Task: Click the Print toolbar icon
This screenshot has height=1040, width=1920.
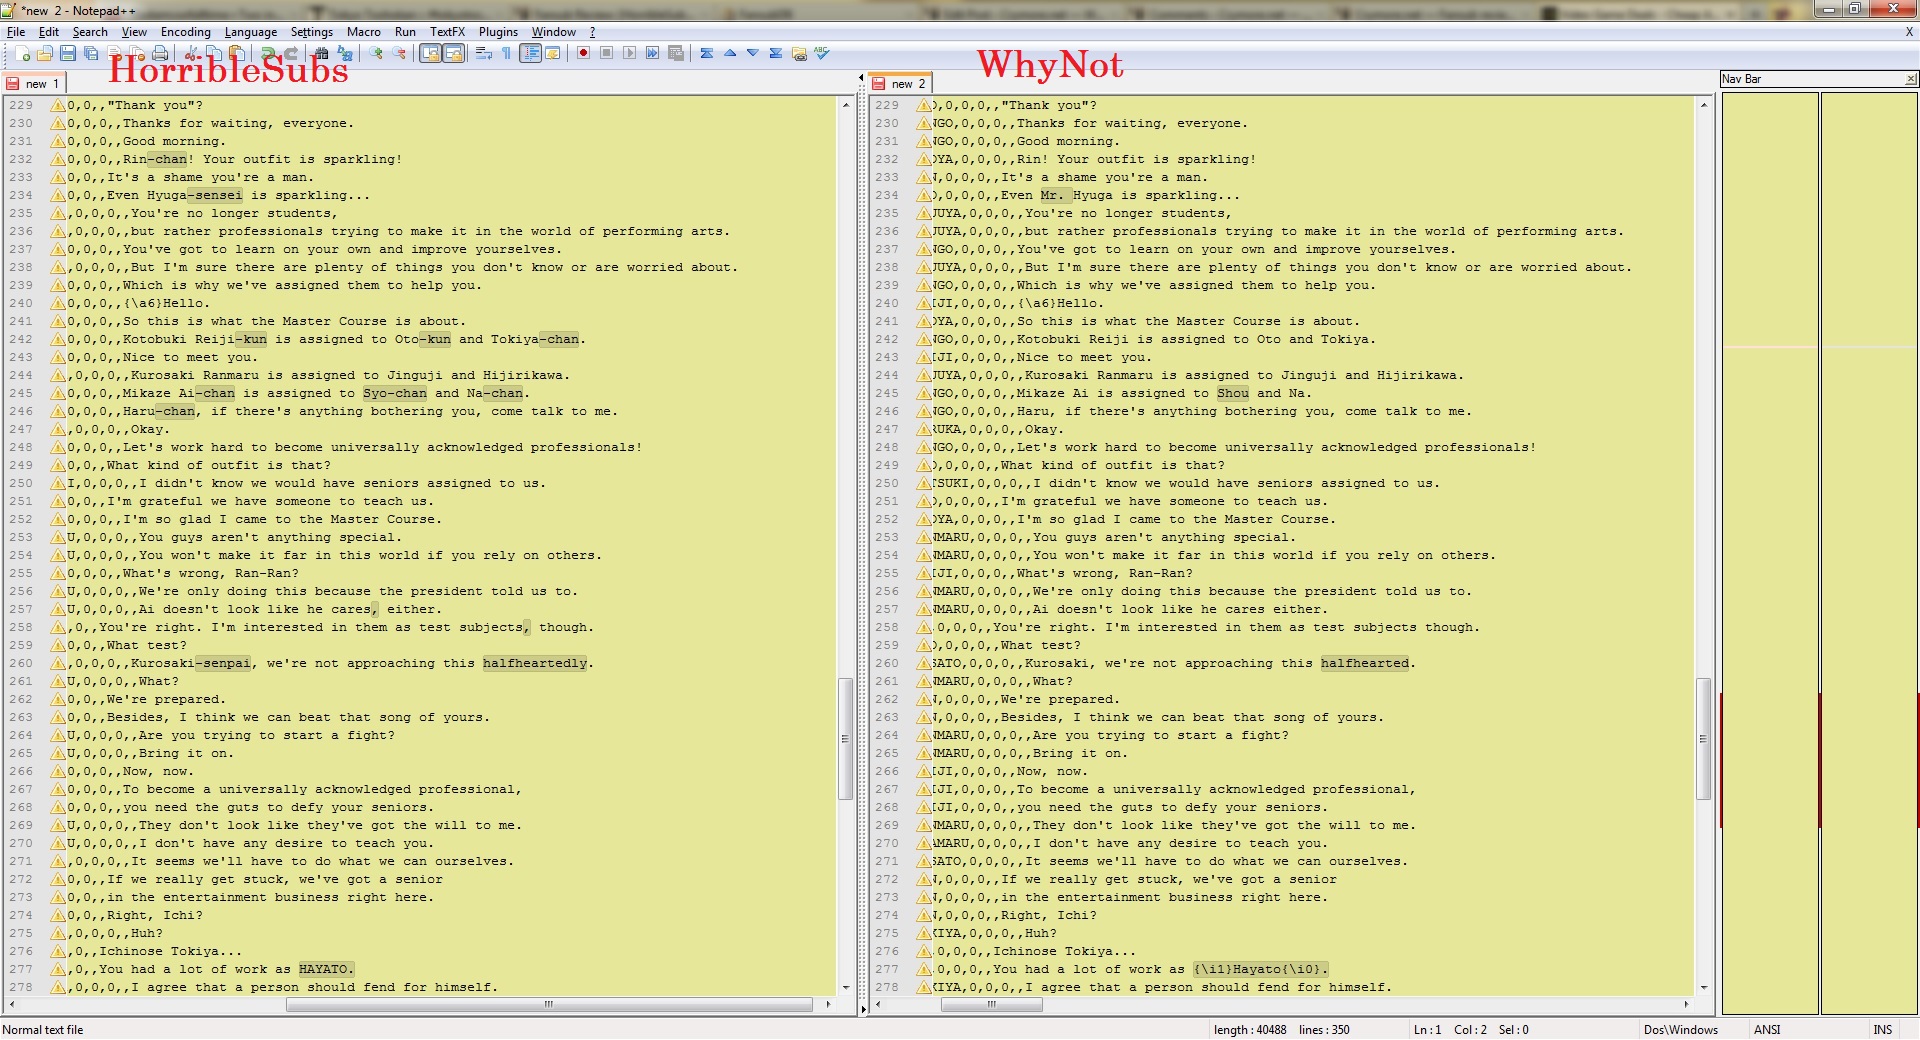Action: [160, 53]
